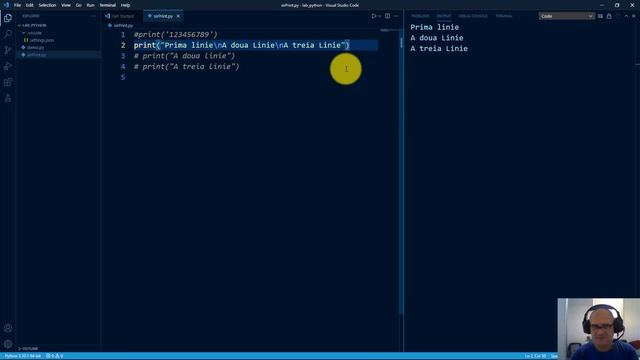Click empty code line 5

tap(256, 77)
